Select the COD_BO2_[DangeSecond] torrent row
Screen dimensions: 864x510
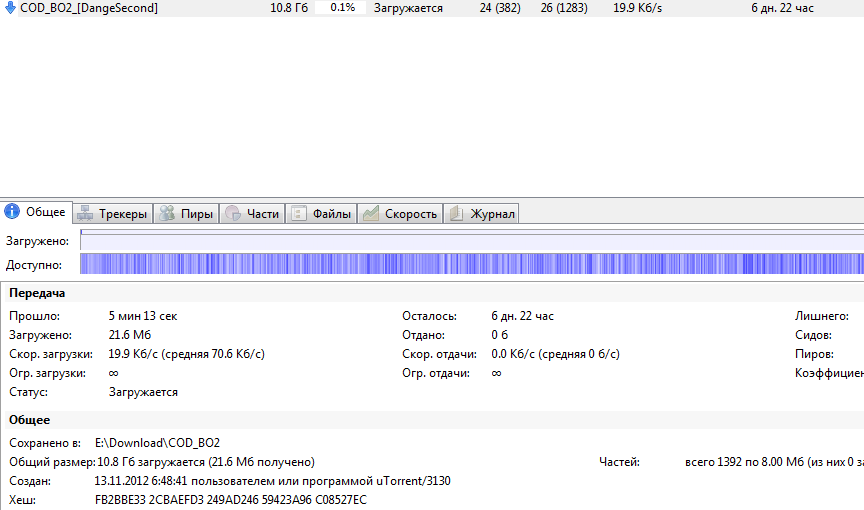coord(432,8)
